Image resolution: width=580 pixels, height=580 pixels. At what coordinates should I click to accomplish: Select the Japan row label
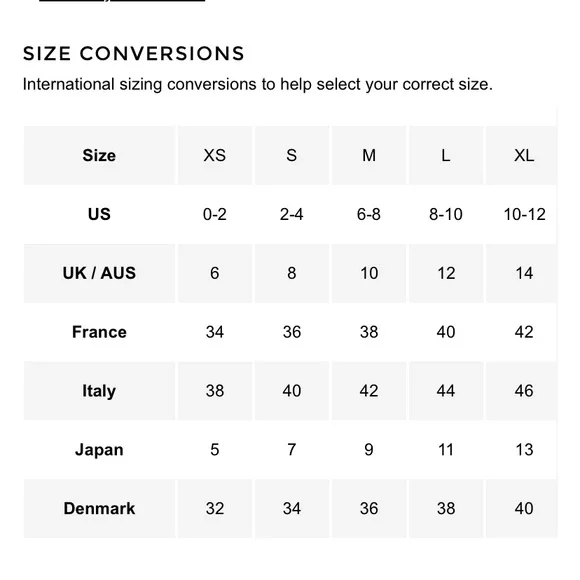point(99,449)
